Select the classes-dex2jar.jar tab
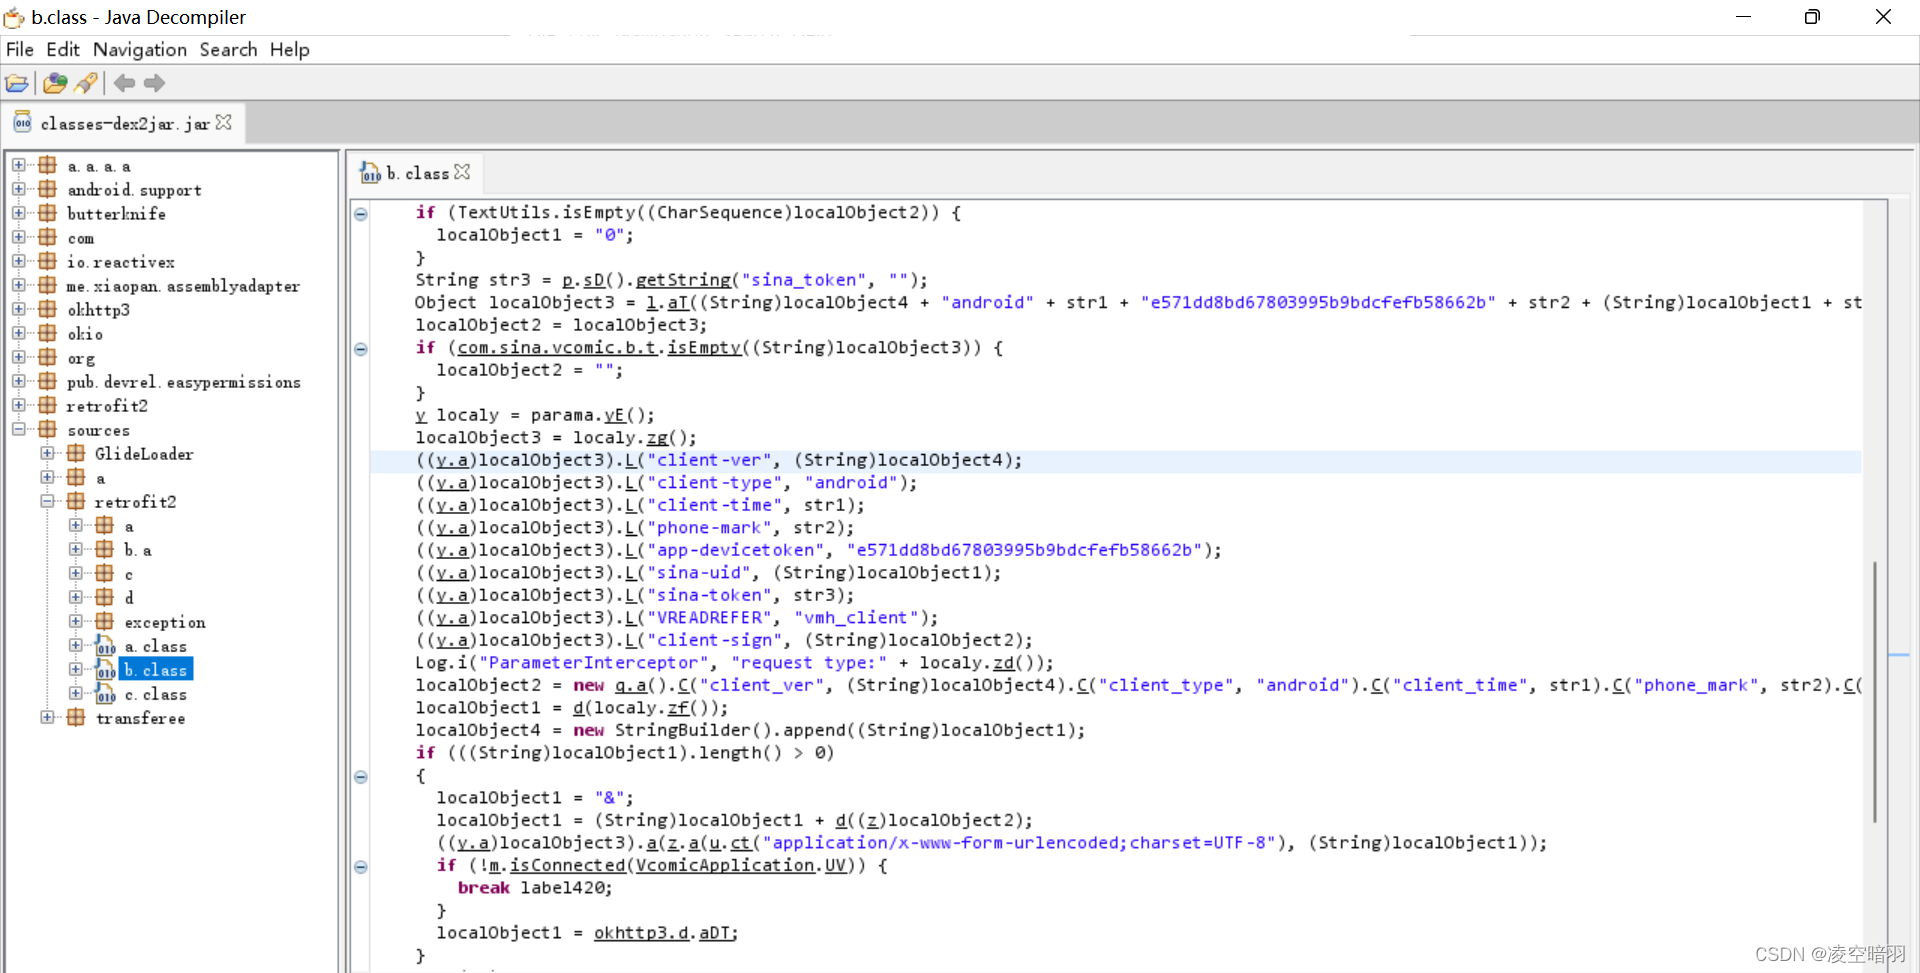Image resolution: width=1920 pixels, height=973 pixels. [123, 123]
